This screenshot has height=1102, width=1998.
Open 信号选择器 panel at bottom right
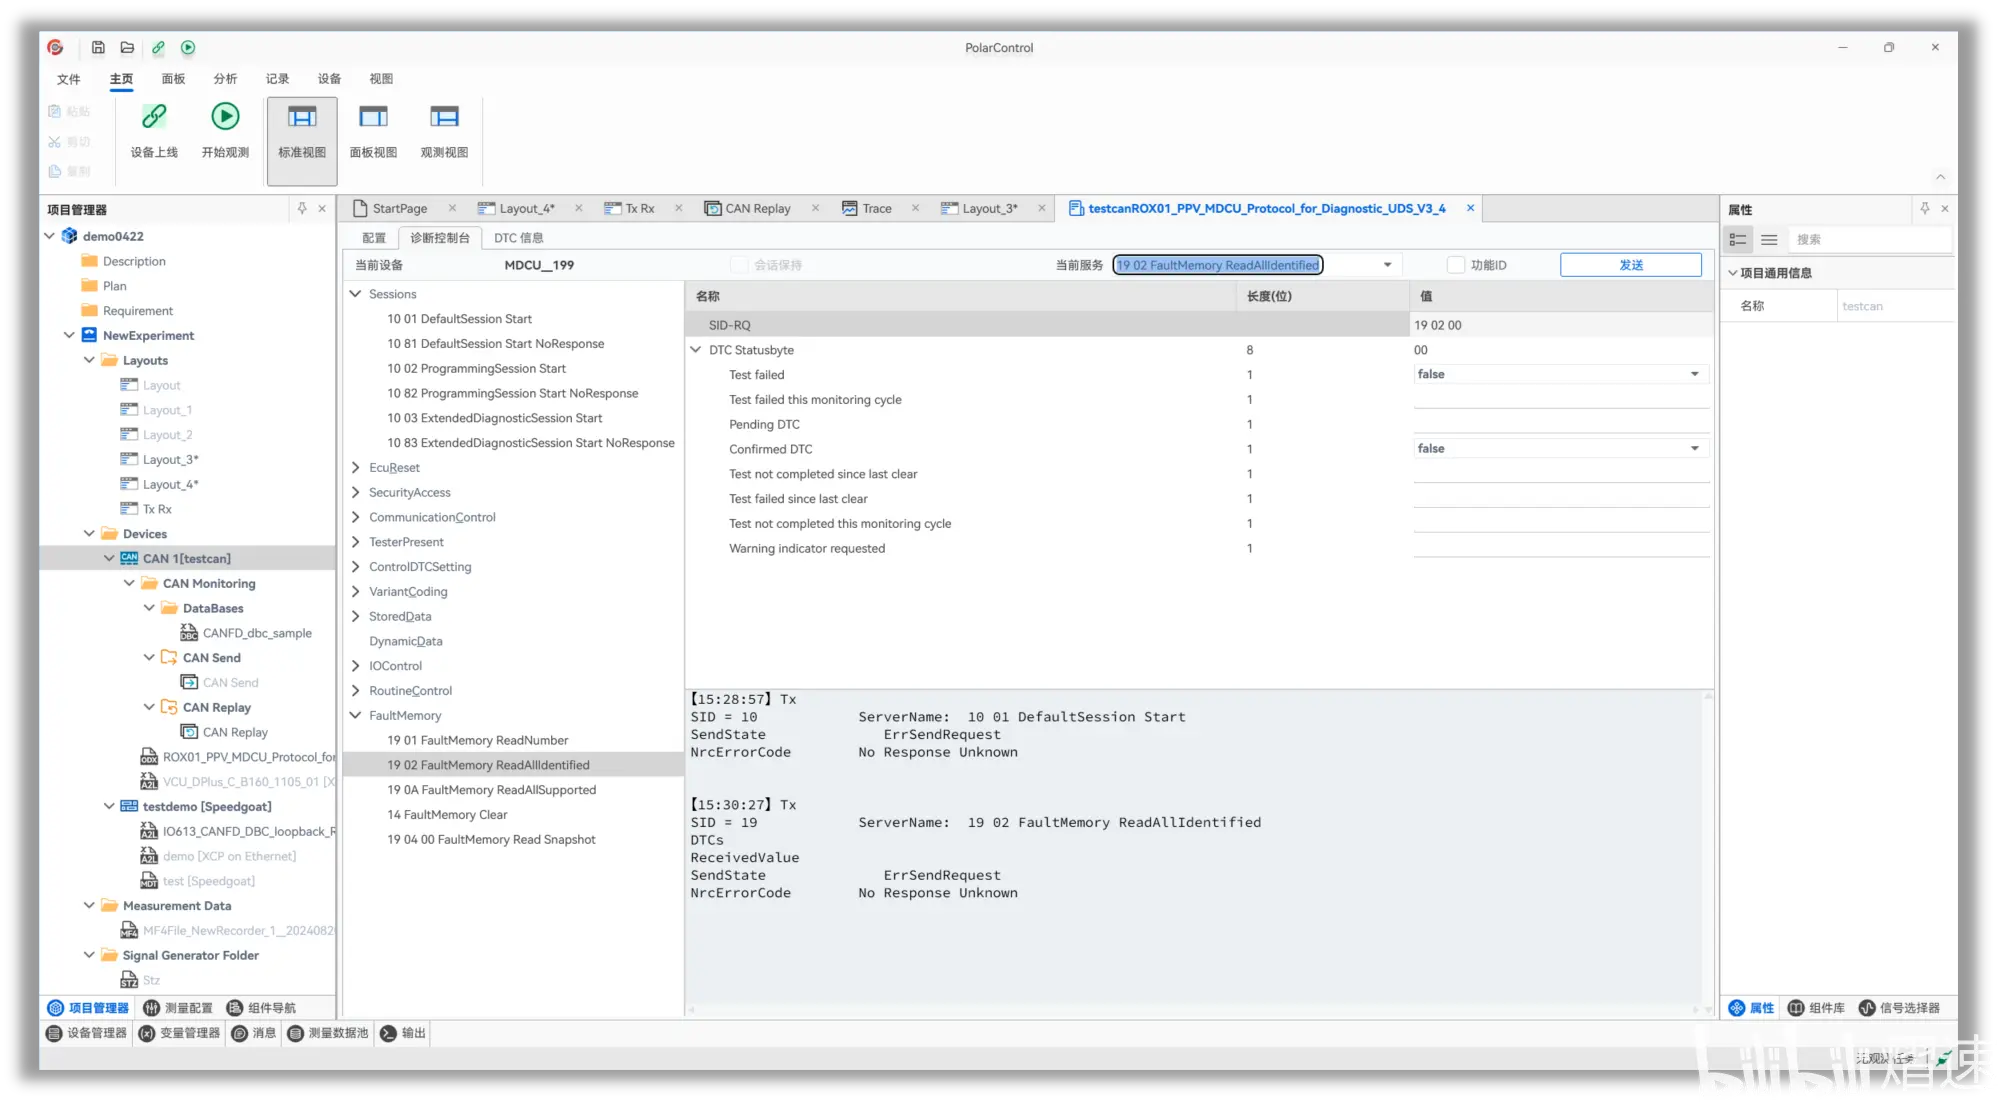pyautogui.click(x=1899, y=1008)
